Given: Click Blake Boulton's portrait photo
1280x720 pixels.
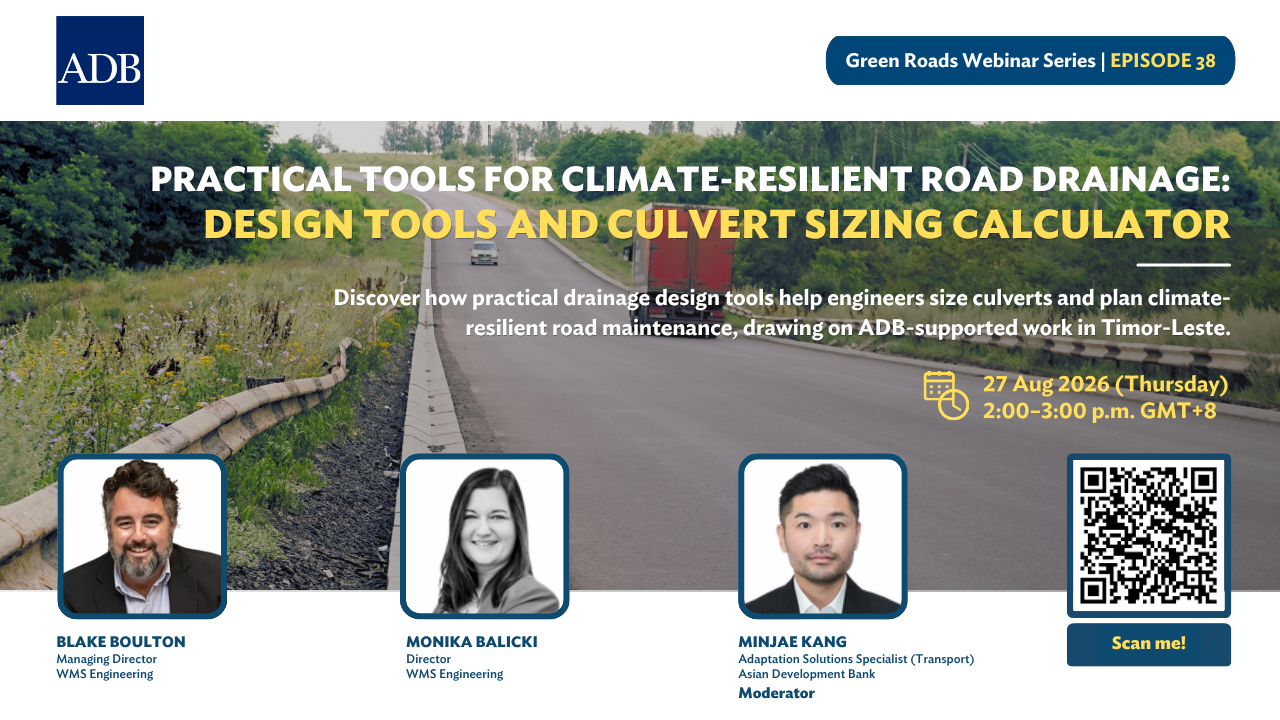Looking at the screenshot, I should click(142, 536).
